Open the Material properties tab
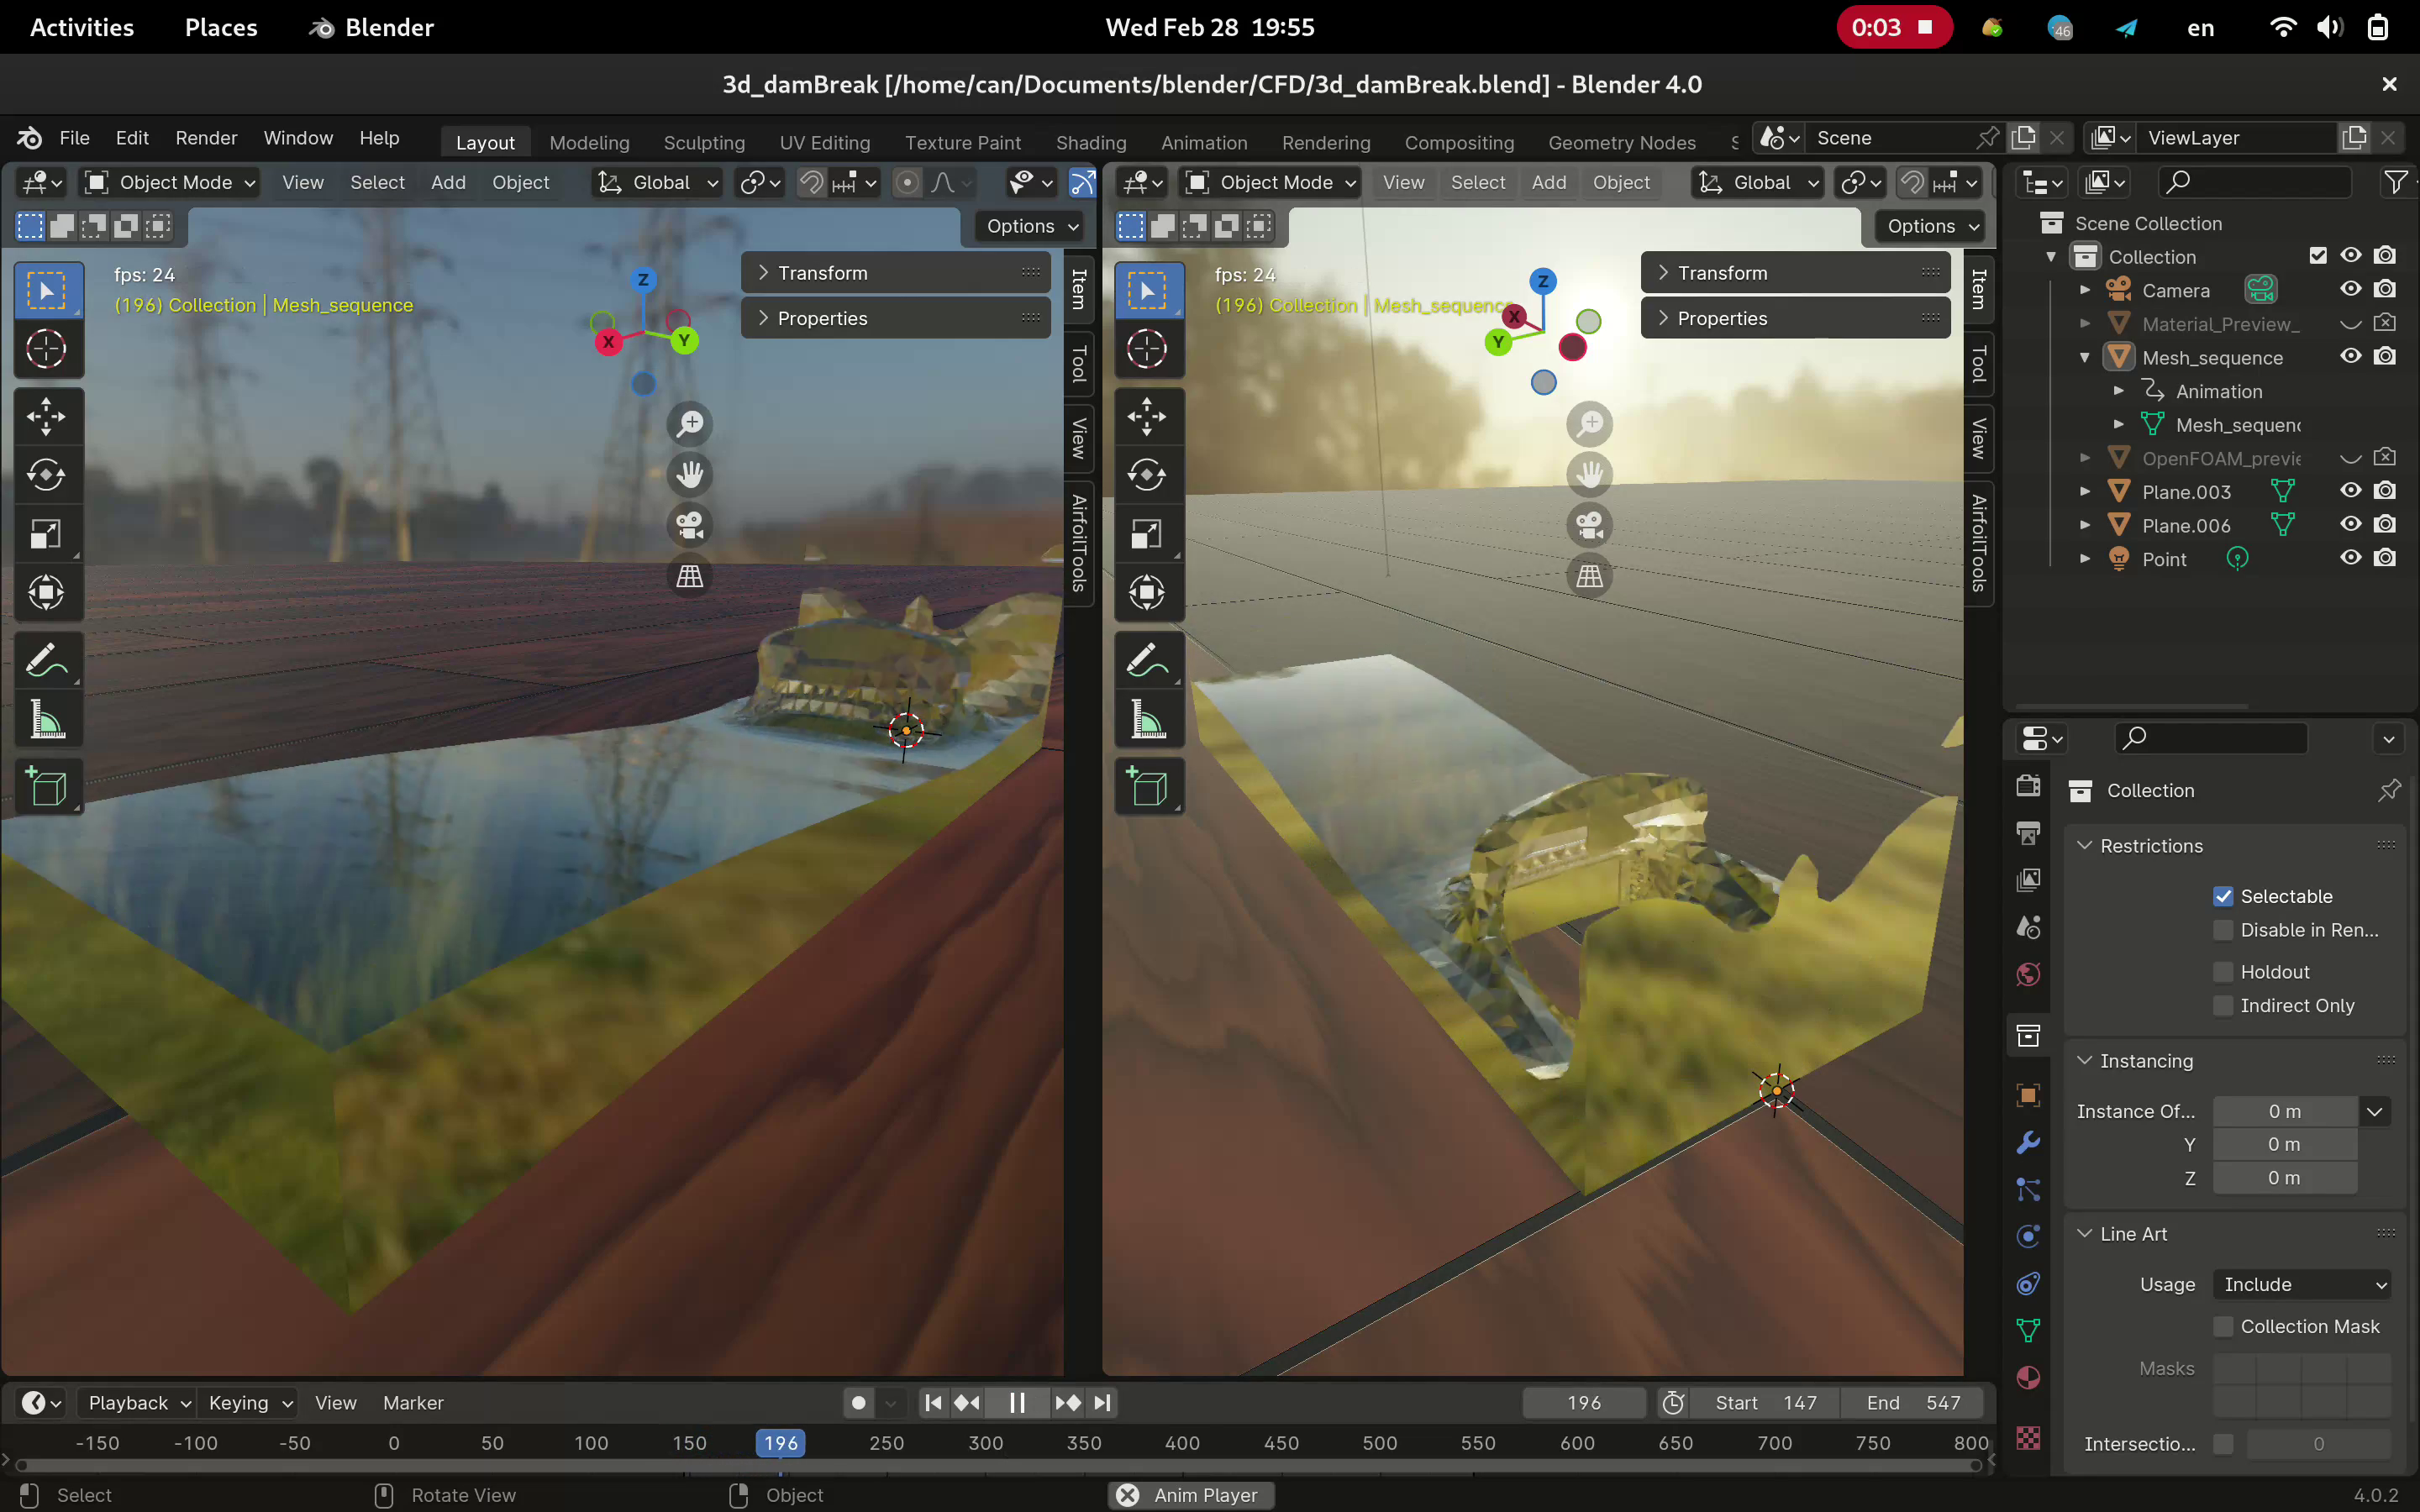This screenshot has height=1512, width=2420. pos(2028,1378)
